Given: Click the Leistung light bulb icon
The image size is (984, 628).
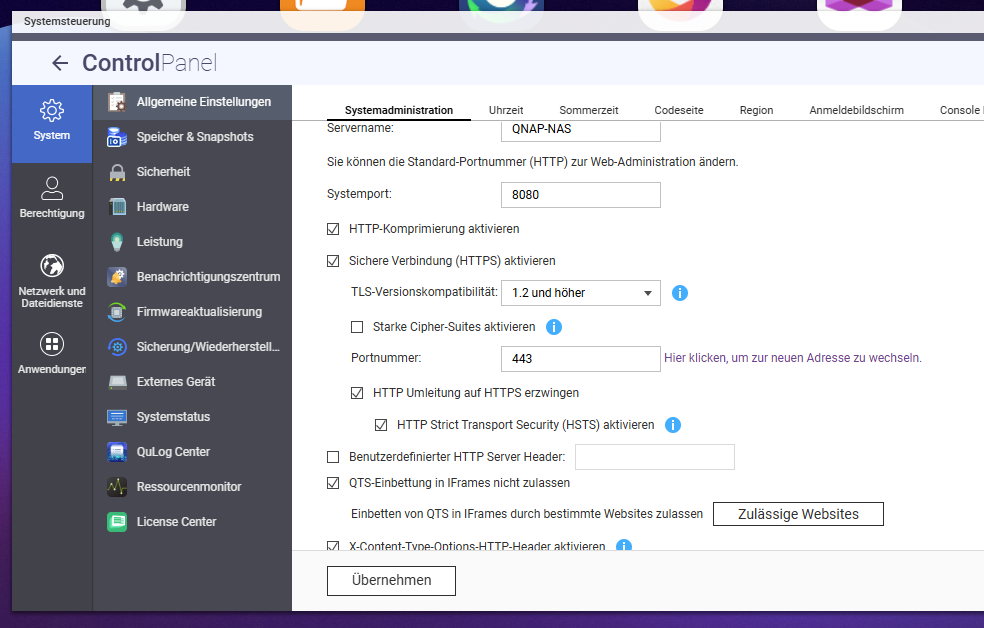Looking at the screenshot, I should 117,242.
